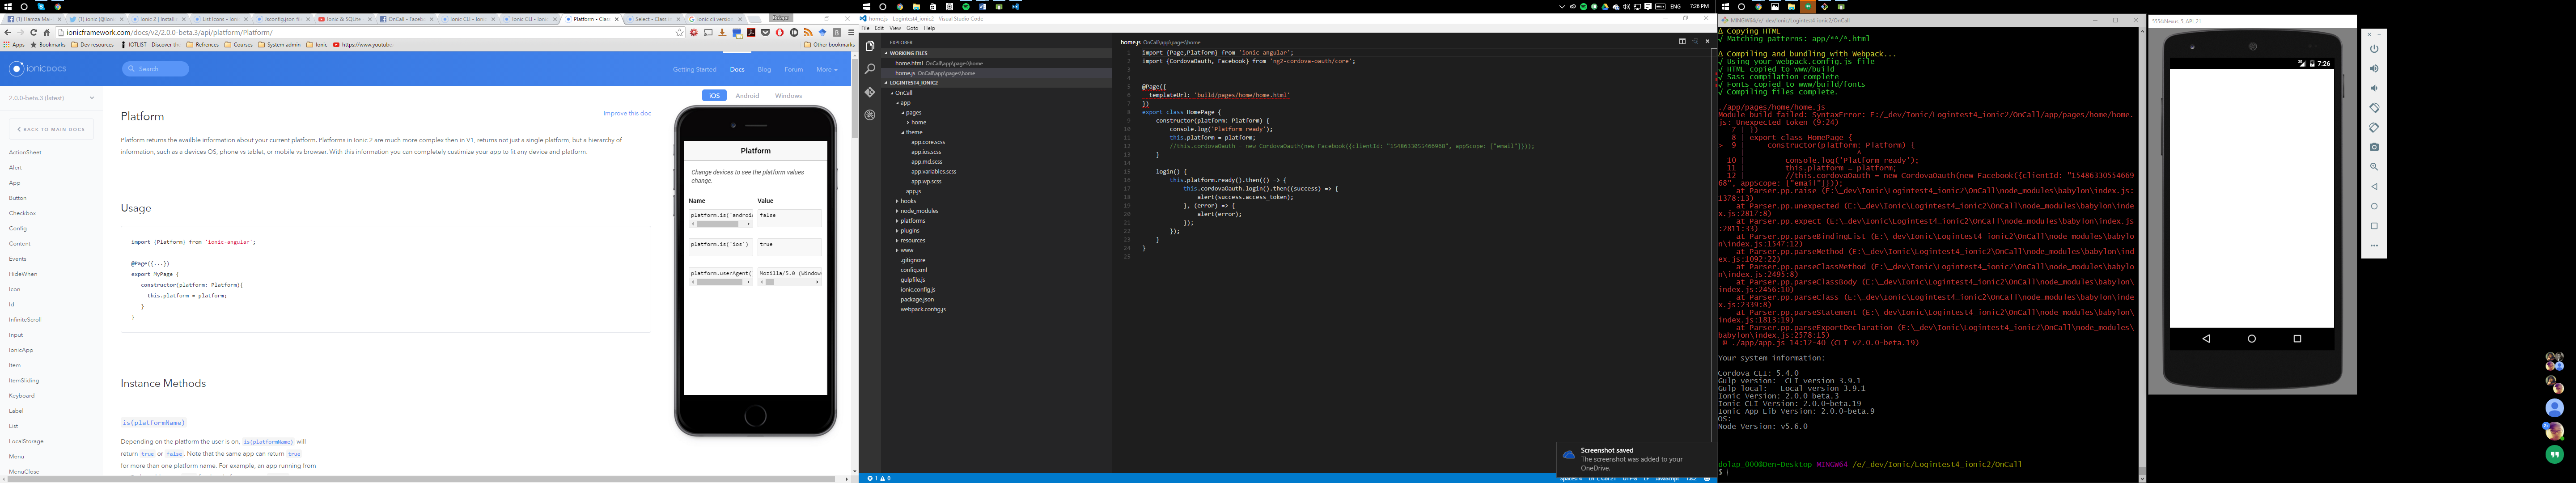Screen dimensions: 2576x483
Task: Toggle split editor layout in VS Code
Action: coord(1683,42)
